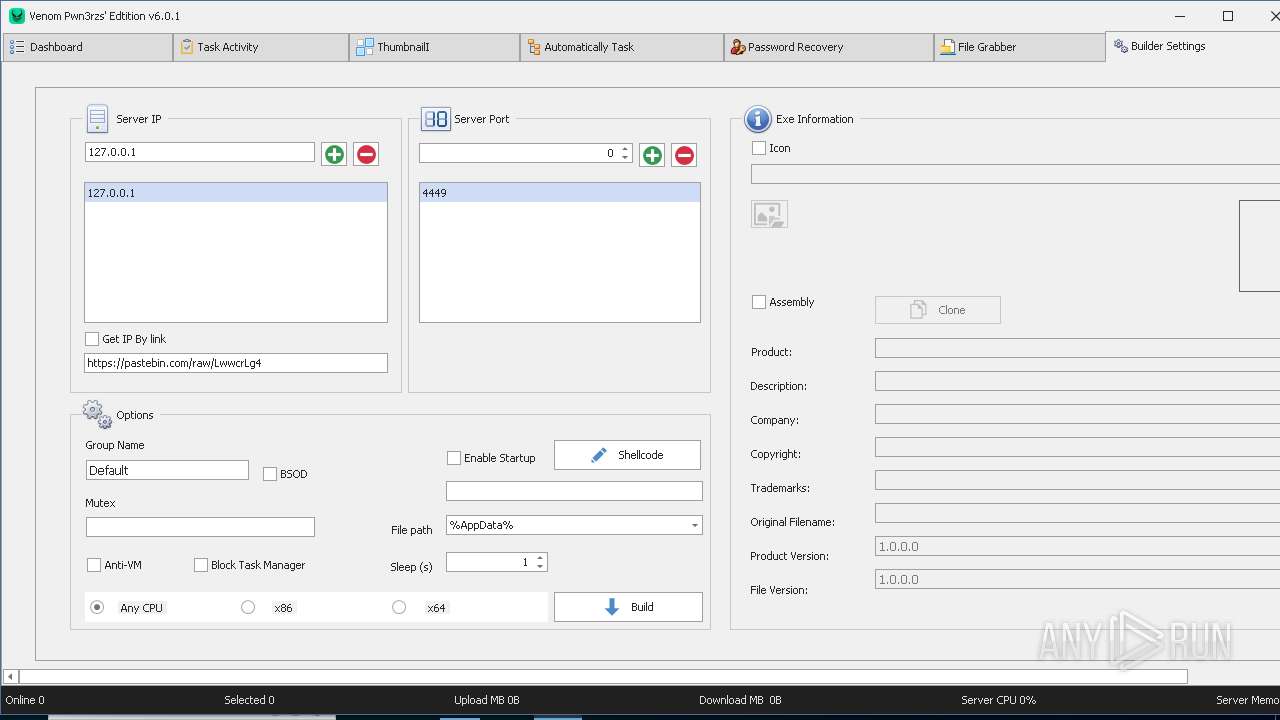Click the File Version field

click(1077, 579)
